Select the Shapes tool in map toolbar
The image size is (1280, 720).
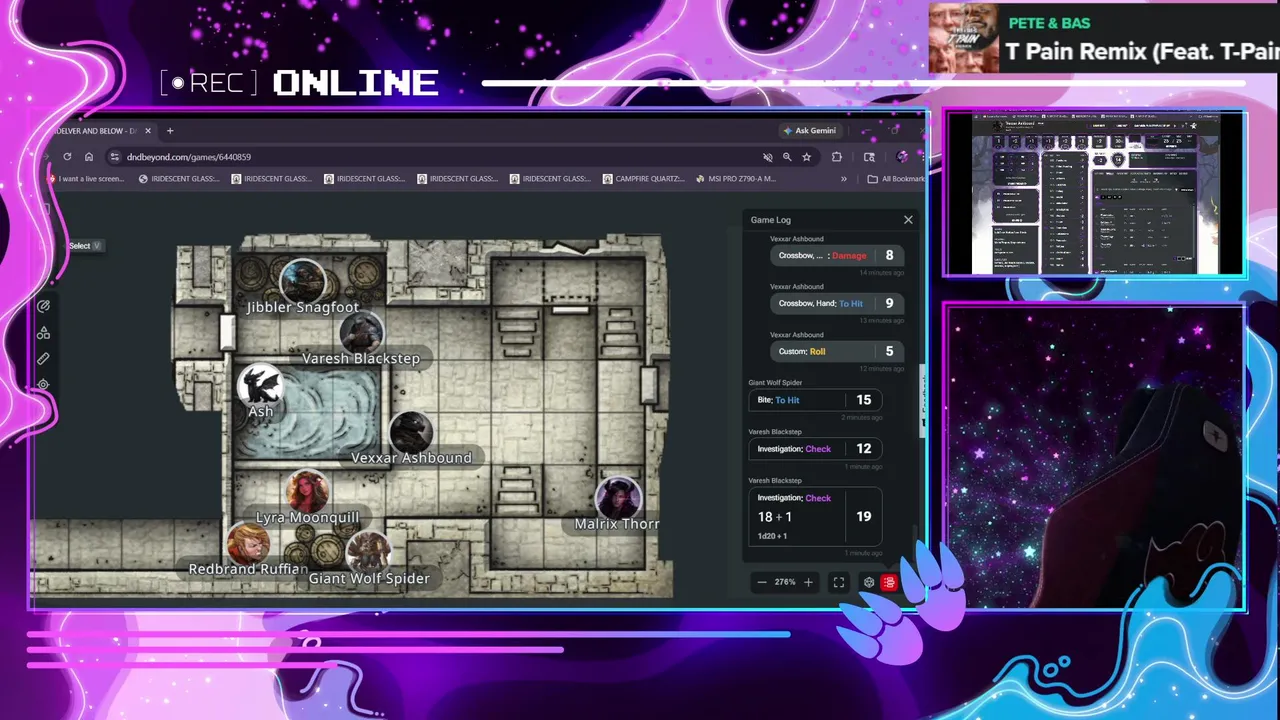tap(43, 333)
